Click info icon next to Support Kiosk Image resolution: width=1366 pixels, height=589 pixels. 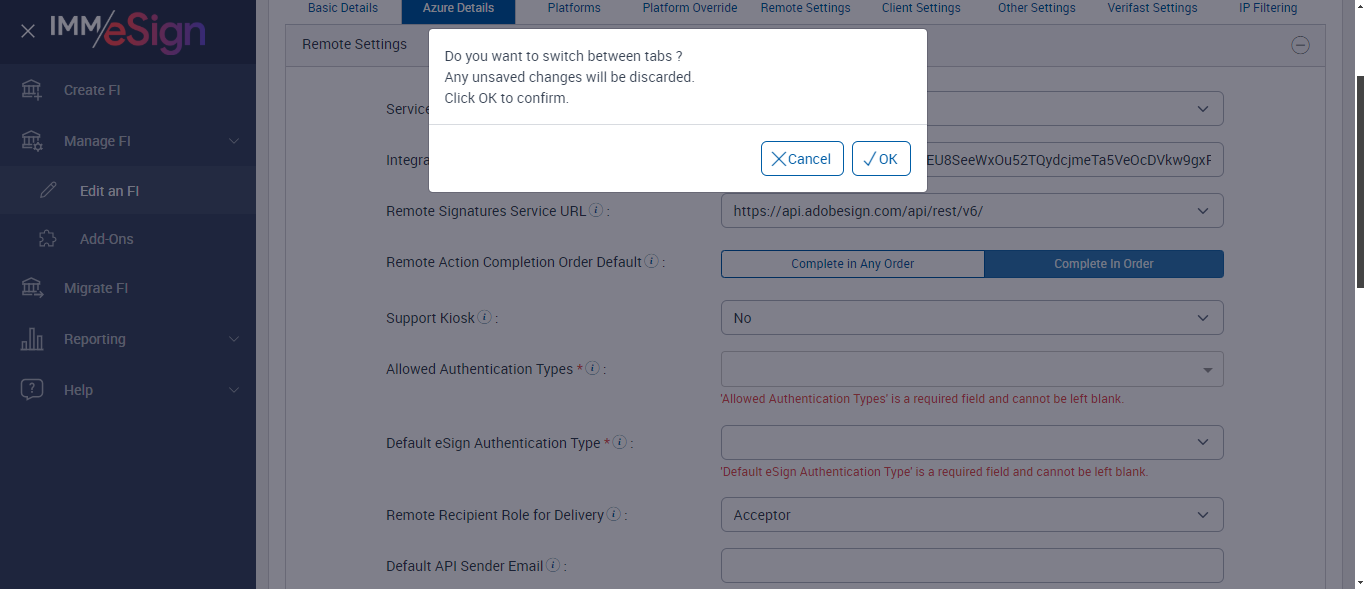tap(485, 318)
